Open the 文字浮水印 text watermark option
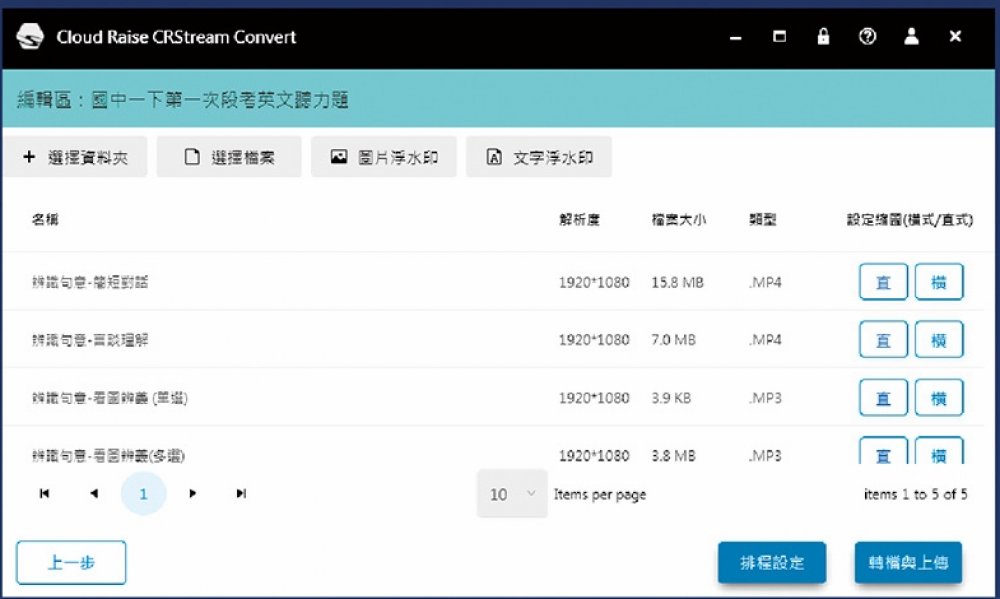The image size is (1000, 599). [539, 158]
